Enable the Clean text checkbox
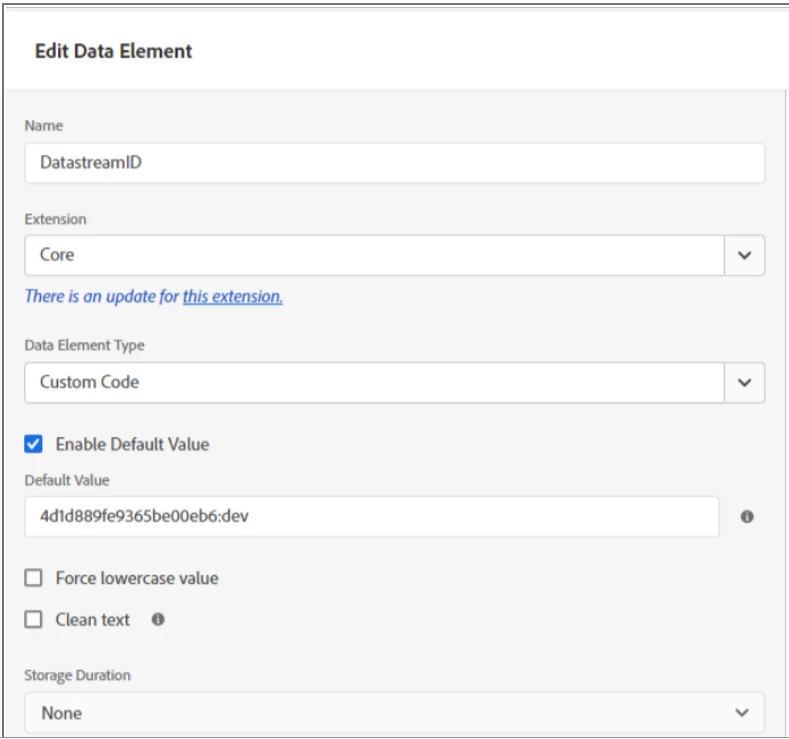 [x=34, y=620]
